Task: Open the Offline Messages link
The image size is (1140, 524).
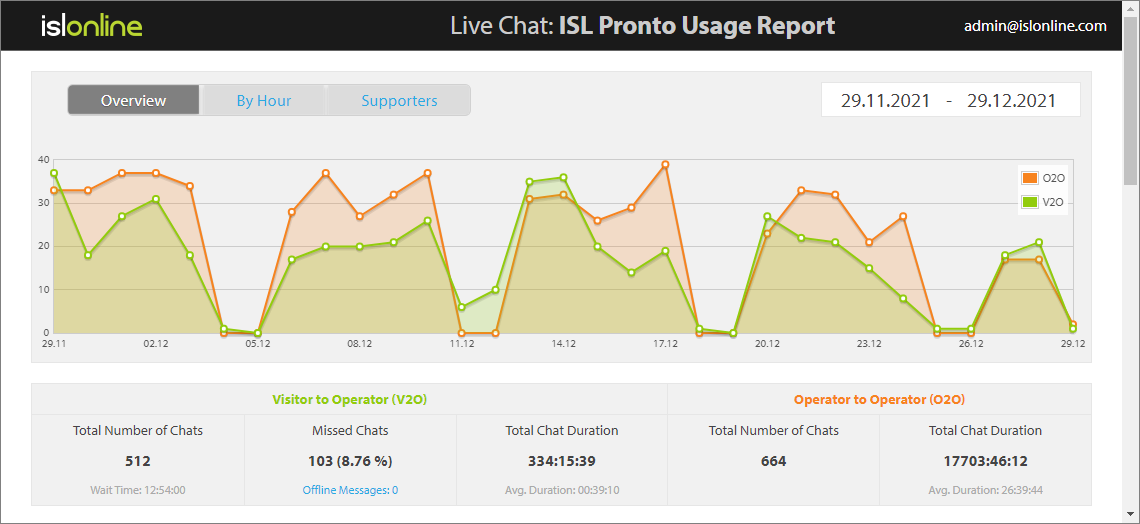Action: tap(350, 490)
